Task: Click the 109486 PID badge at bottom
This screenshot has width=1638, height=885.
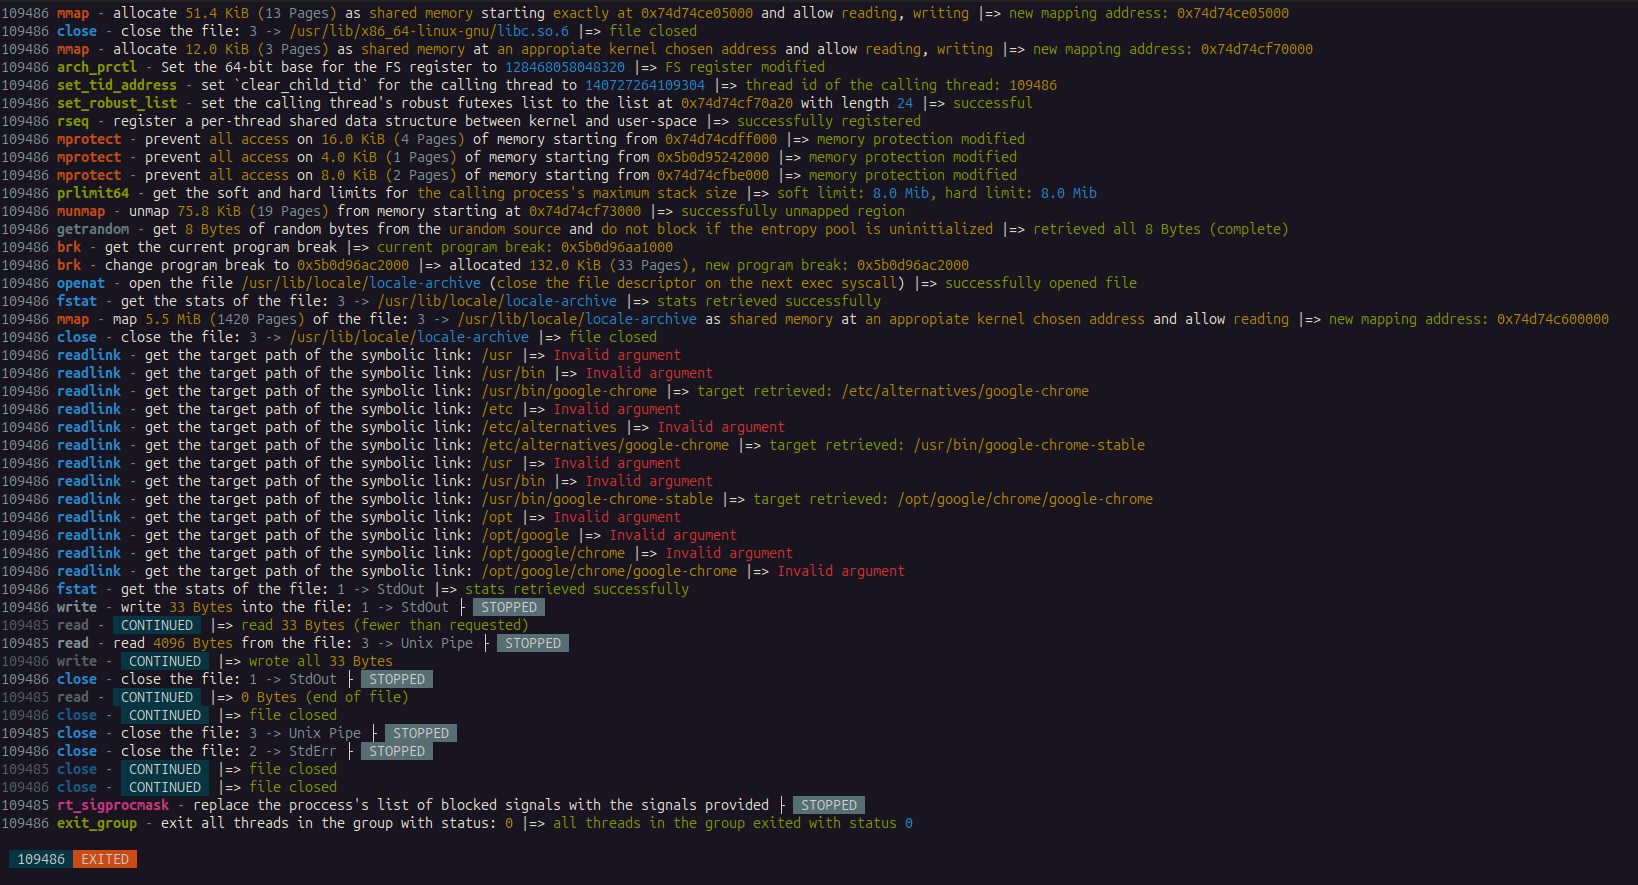Action: (x=41, y=859)
